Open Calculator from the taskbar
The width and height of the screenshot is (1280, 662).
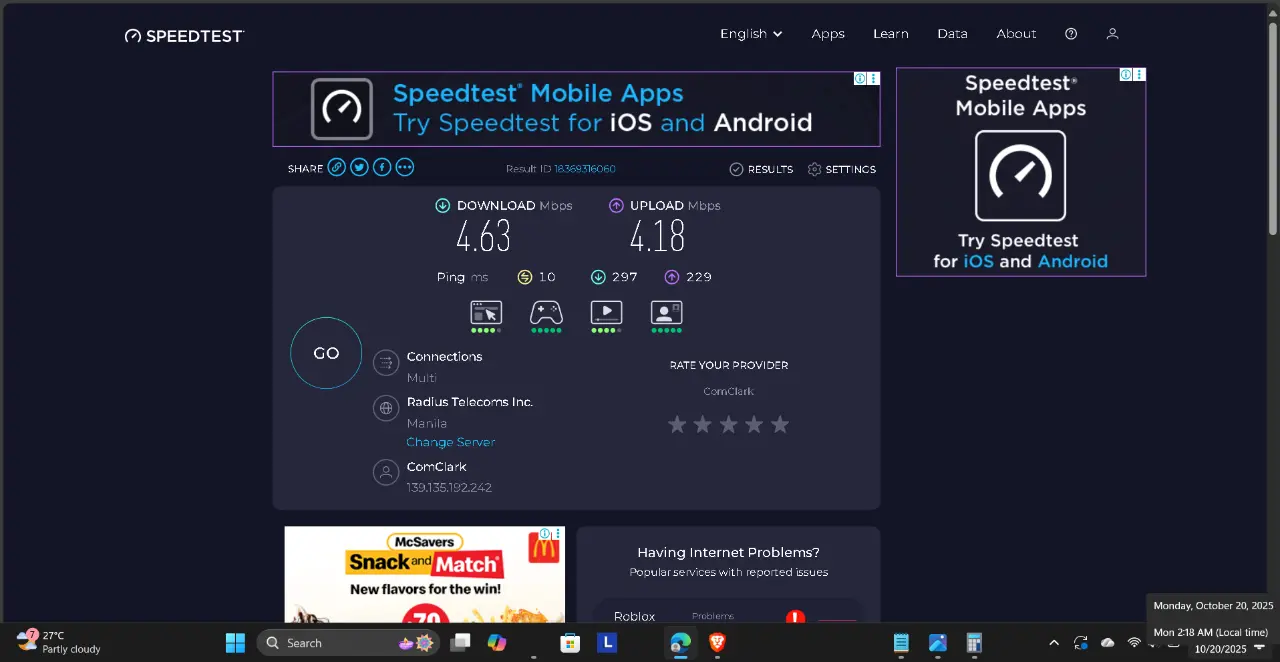pyautogui.click(x=974, y=643)
